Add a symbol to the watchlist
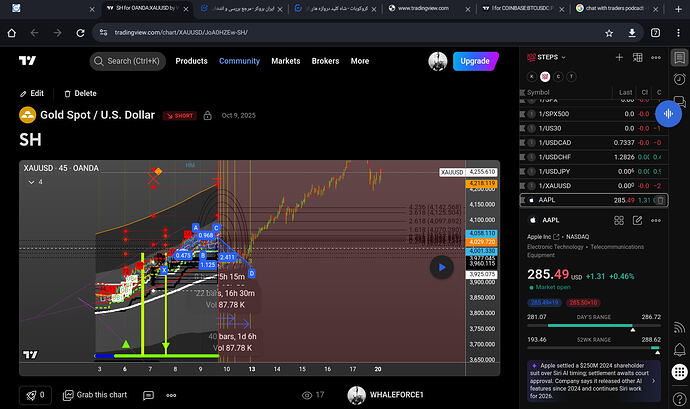 tap(619, 57)
